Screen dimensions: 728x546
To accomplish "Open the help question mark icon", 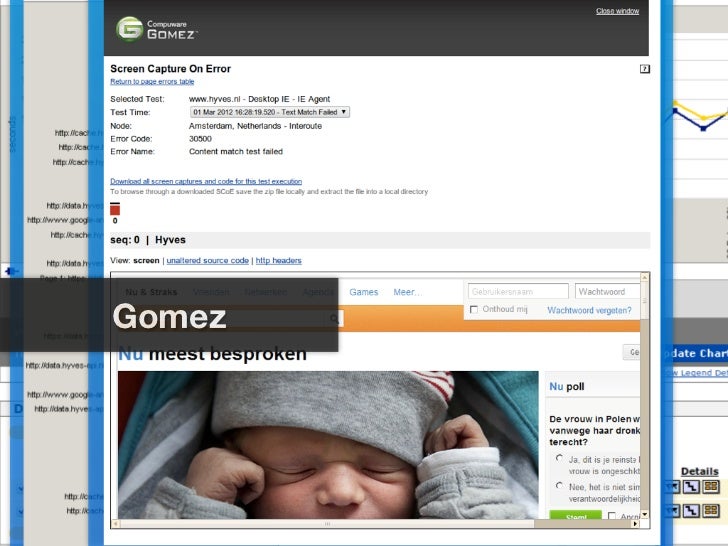I will (644, 69).
